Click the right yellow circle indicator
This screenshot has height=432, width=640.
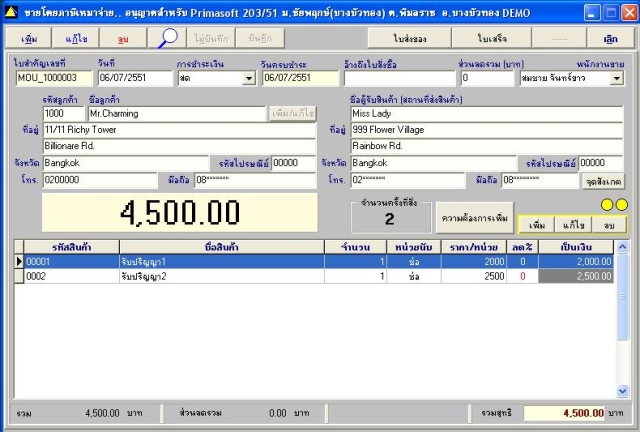(x=622, y=205)
